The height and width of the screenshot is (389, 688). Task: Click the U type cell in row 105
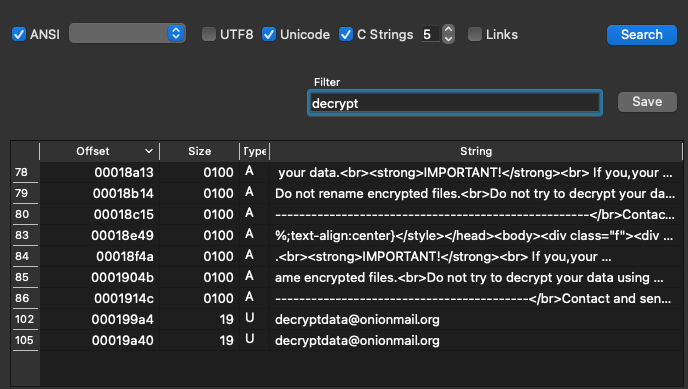pos(250,339)
